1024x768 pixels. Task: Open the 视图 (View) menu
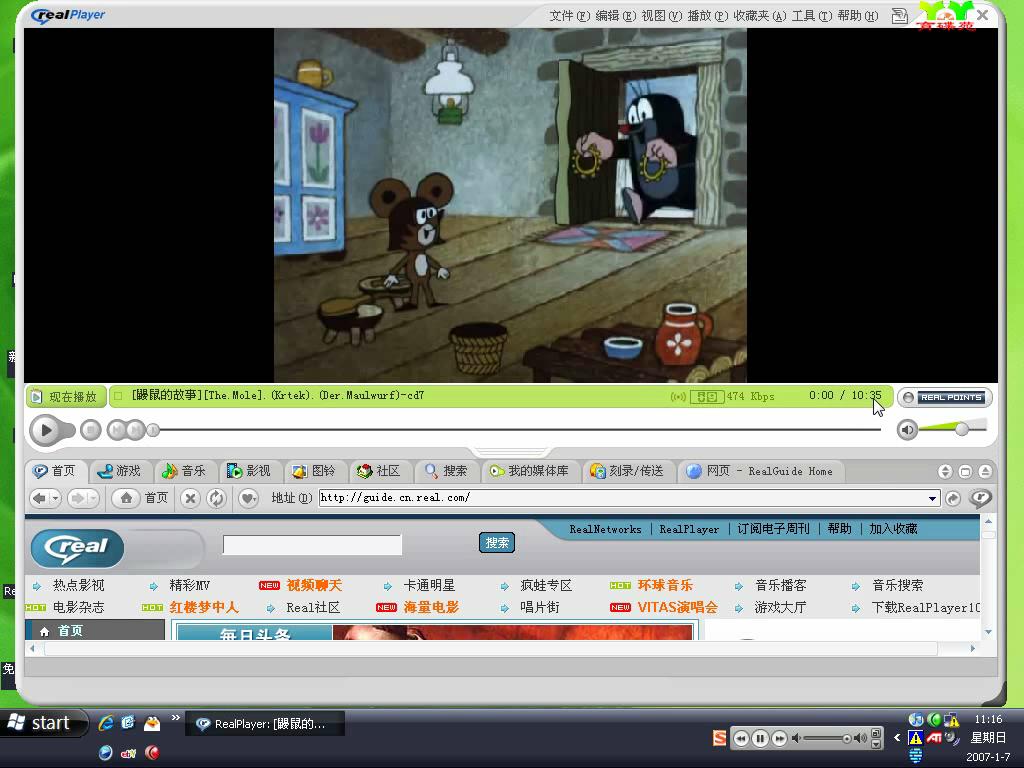pos(662,16)
